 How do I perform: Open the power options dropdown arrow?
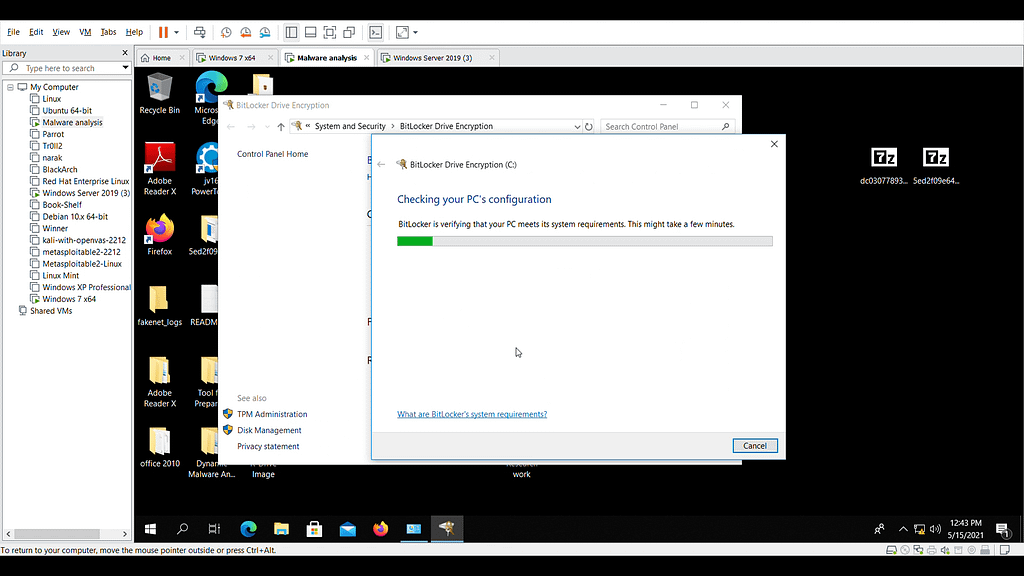176,32
